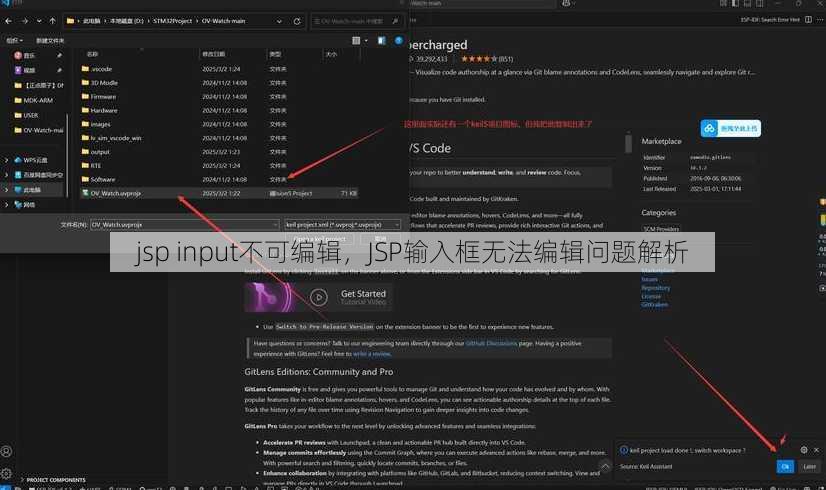
Task: Open recent locations dropdown arrow
Action: tap(39, 21)
